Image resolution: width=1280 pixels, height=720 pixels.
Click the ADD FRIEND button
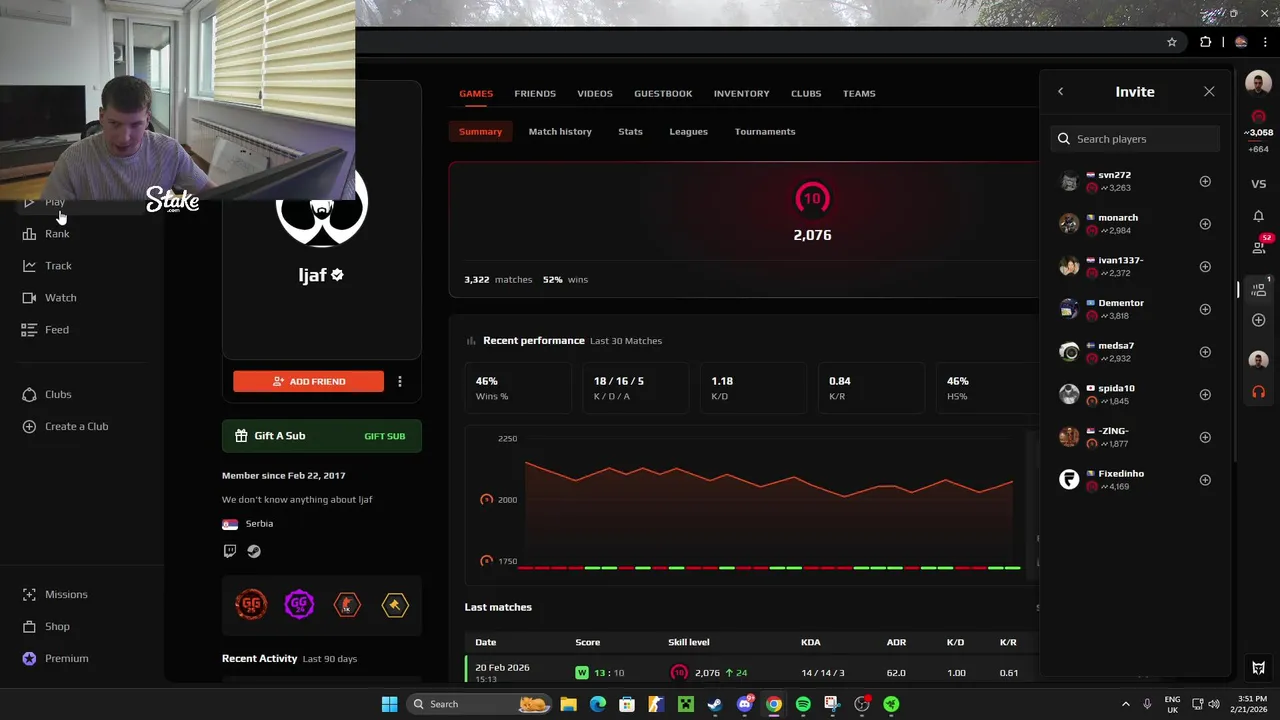tap(308, 381)
